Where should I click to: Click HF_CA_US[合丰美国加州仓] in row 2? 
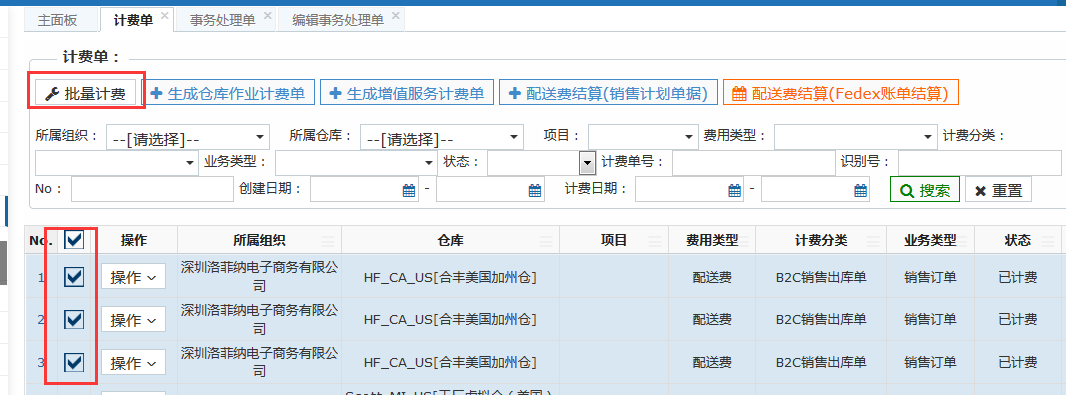click(x=450, y=320)
